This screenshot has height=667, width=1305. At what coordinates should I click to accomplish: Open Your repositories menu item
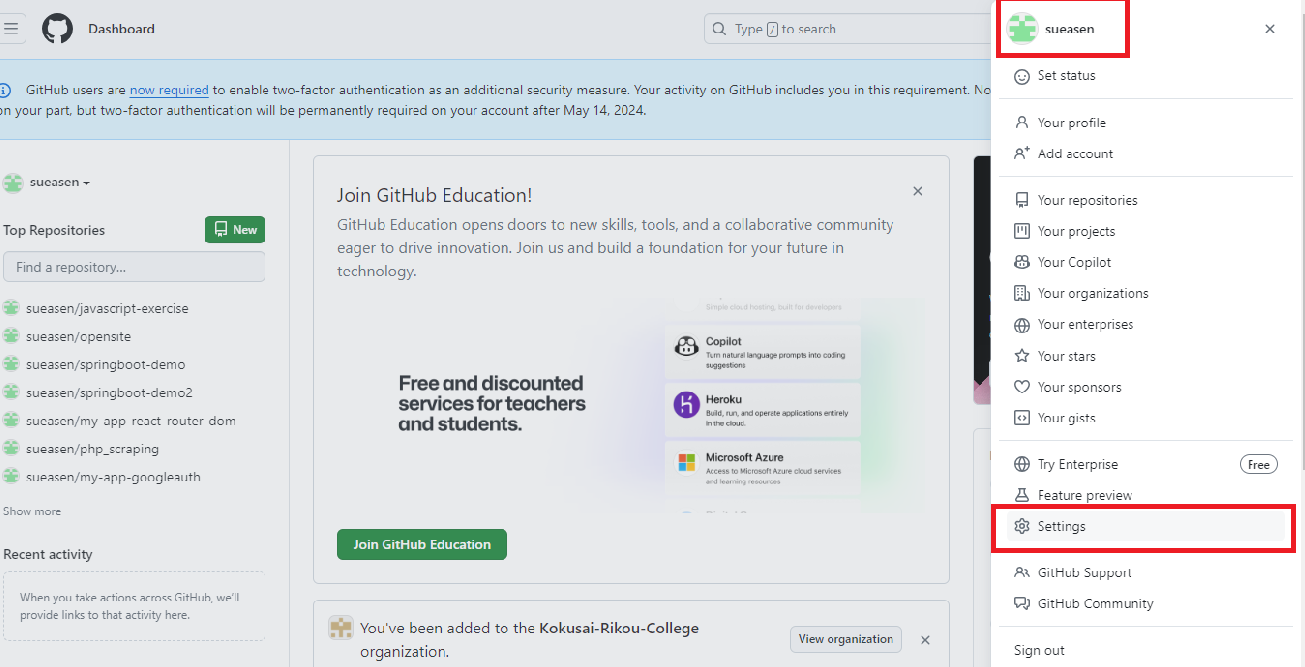coord(1087,200)
